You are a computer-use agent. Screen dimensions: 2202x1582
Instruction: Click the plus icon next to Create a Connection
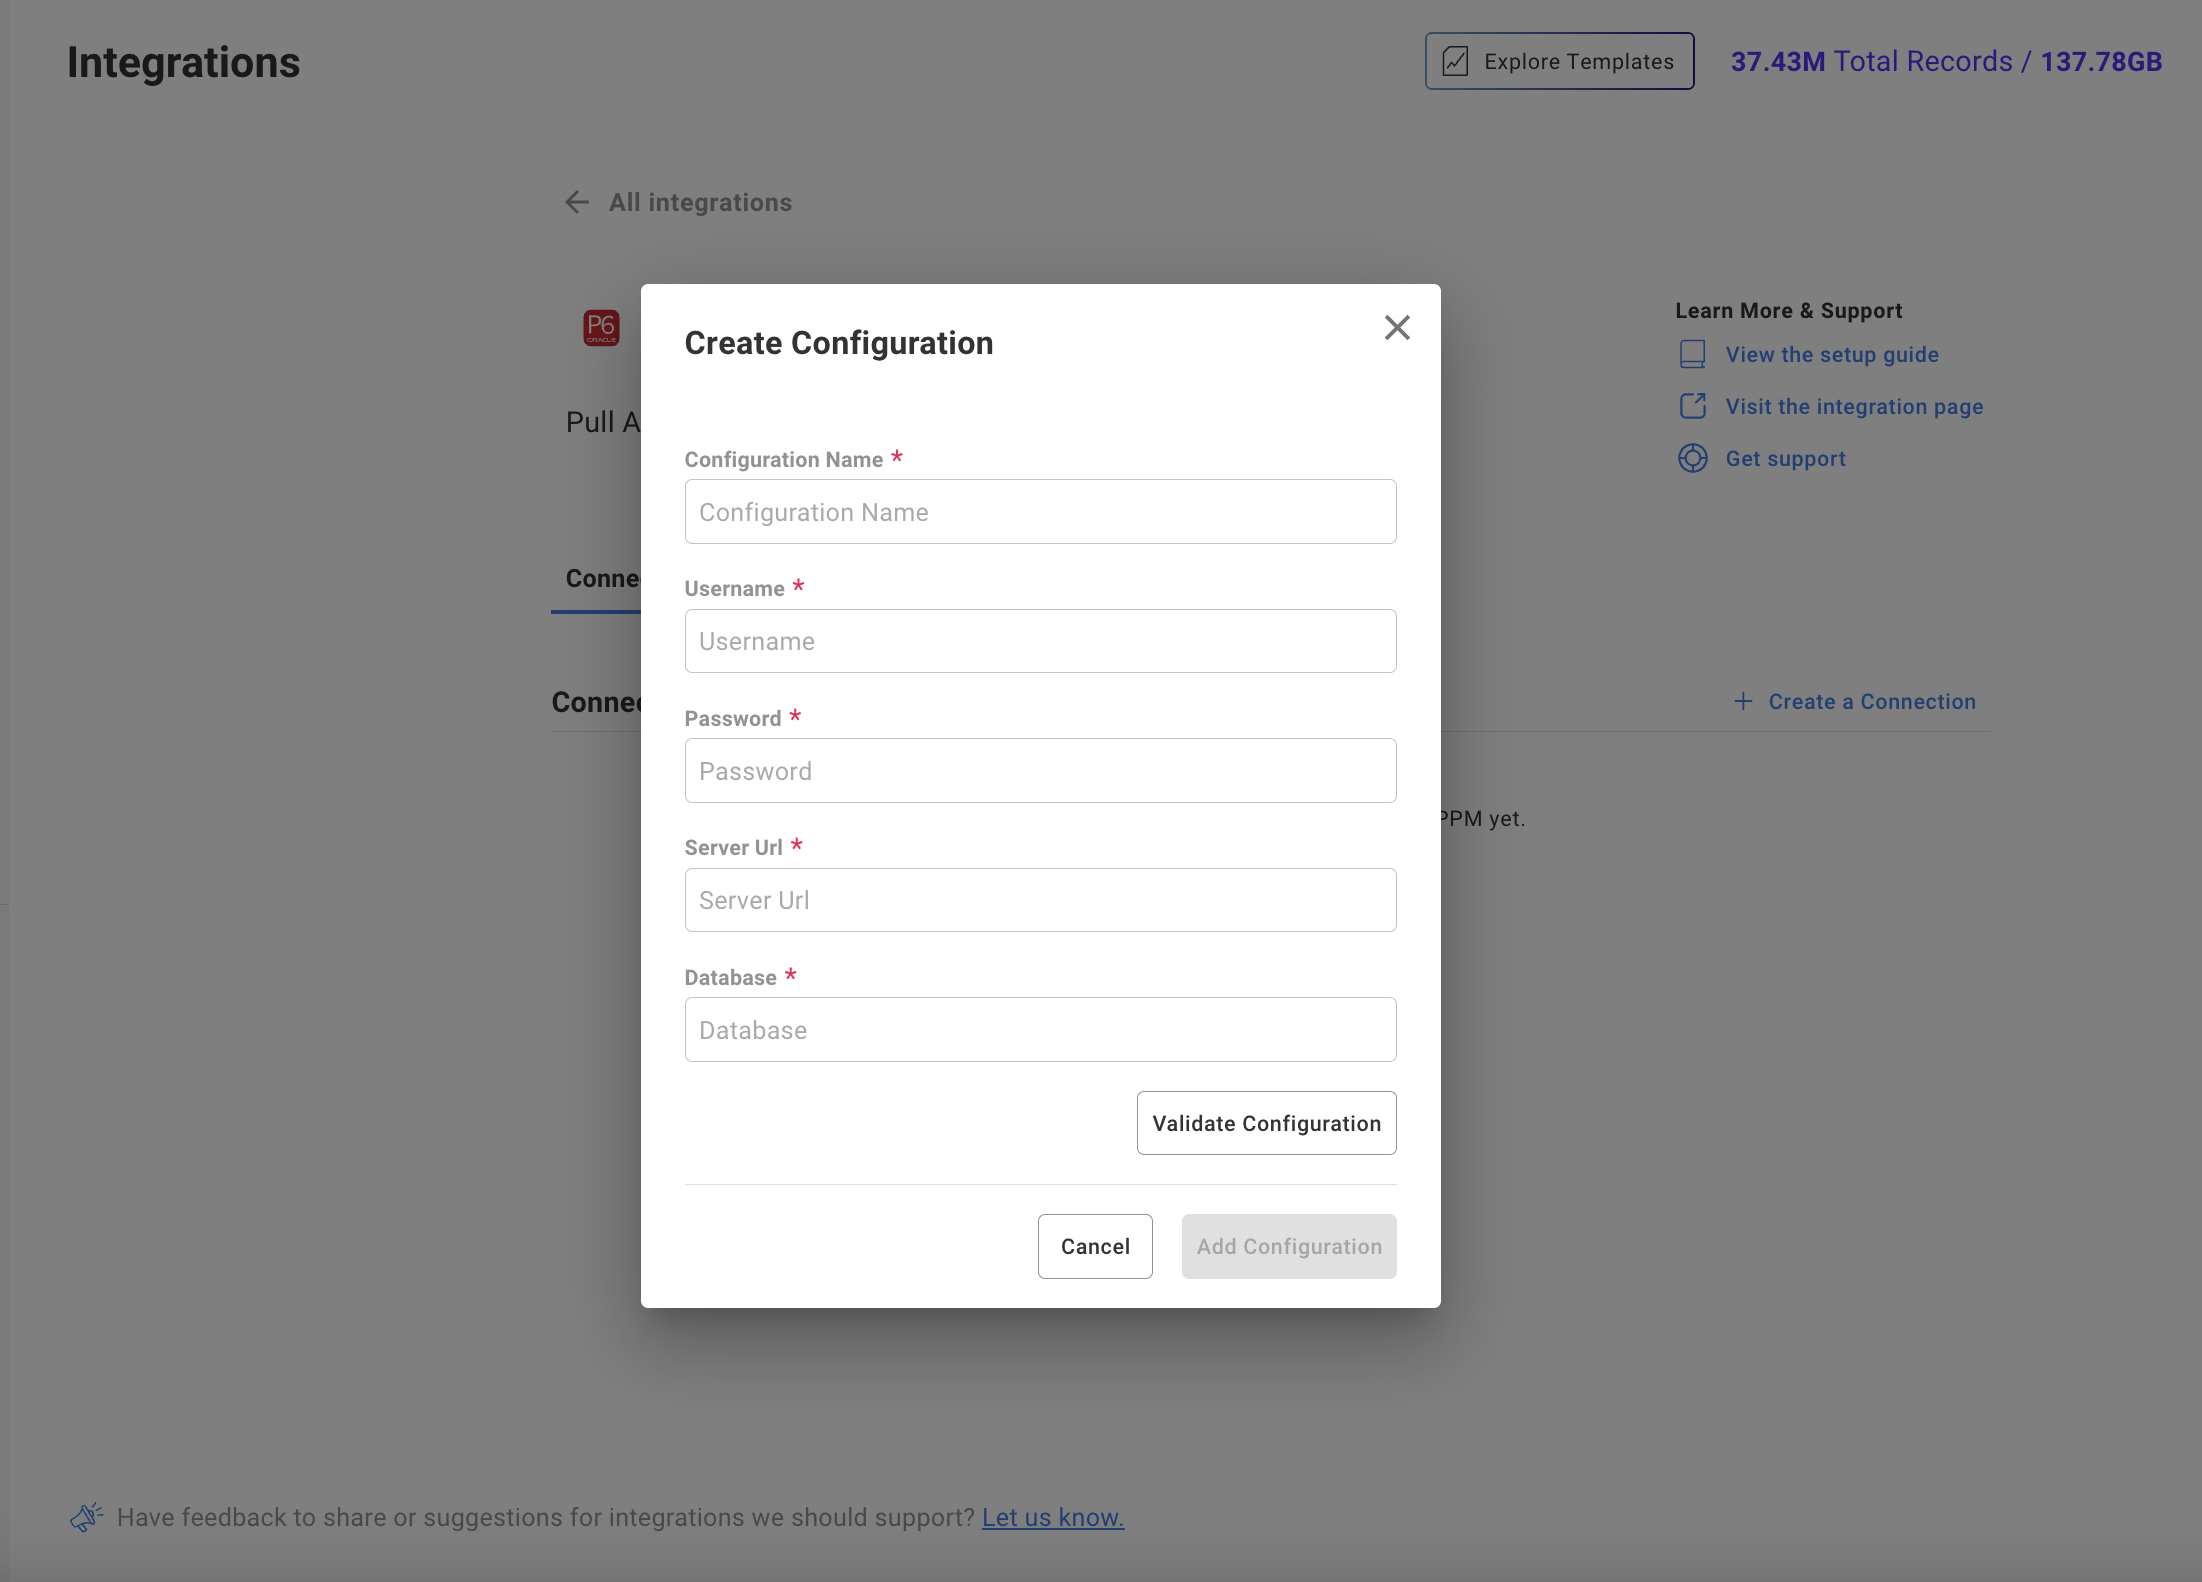pos(1742,702)
